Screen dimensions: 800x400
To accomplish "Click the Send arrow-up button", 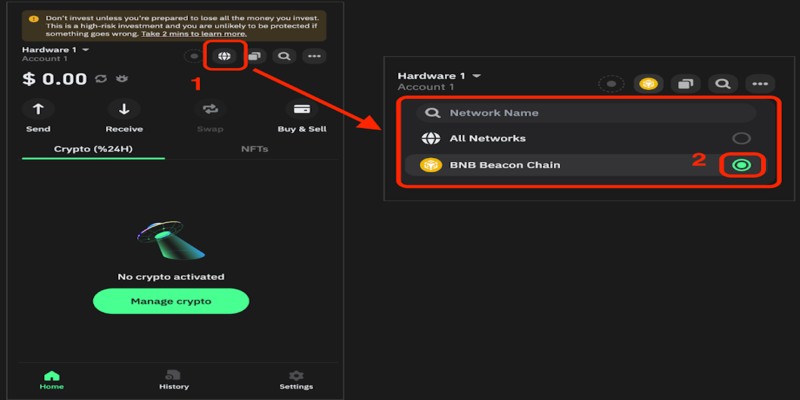I will (x=38, y=109).
